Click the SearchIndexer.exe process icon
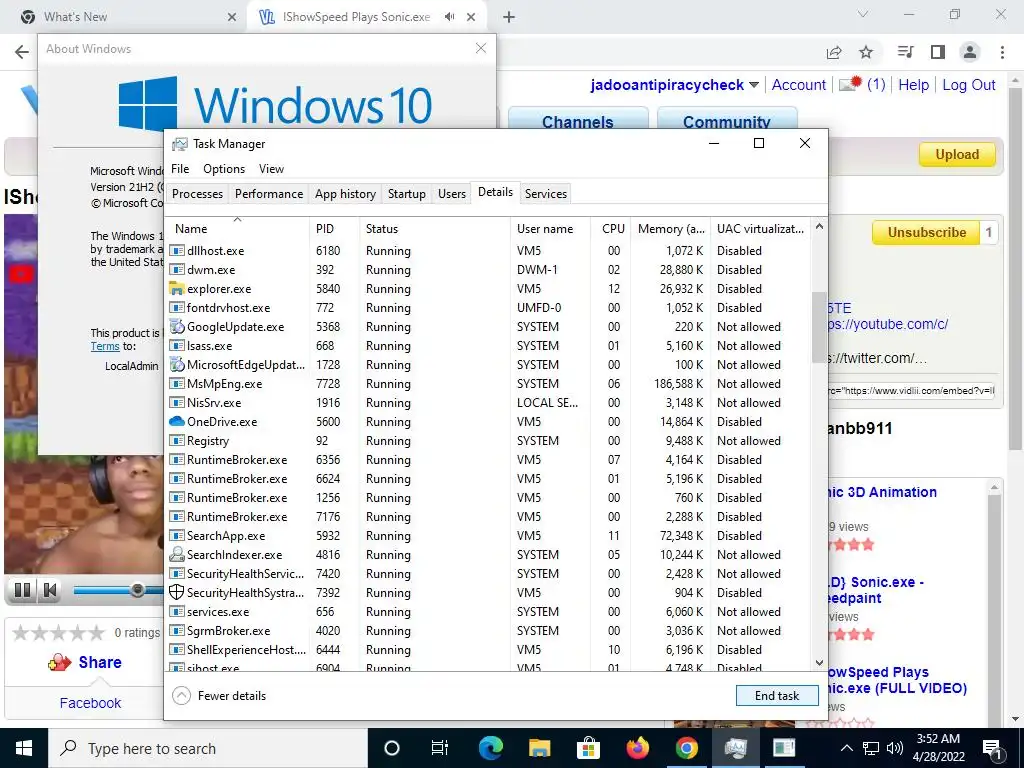Image resolution: width=1024 pixels, height=768 pixels. click(176, 554)
